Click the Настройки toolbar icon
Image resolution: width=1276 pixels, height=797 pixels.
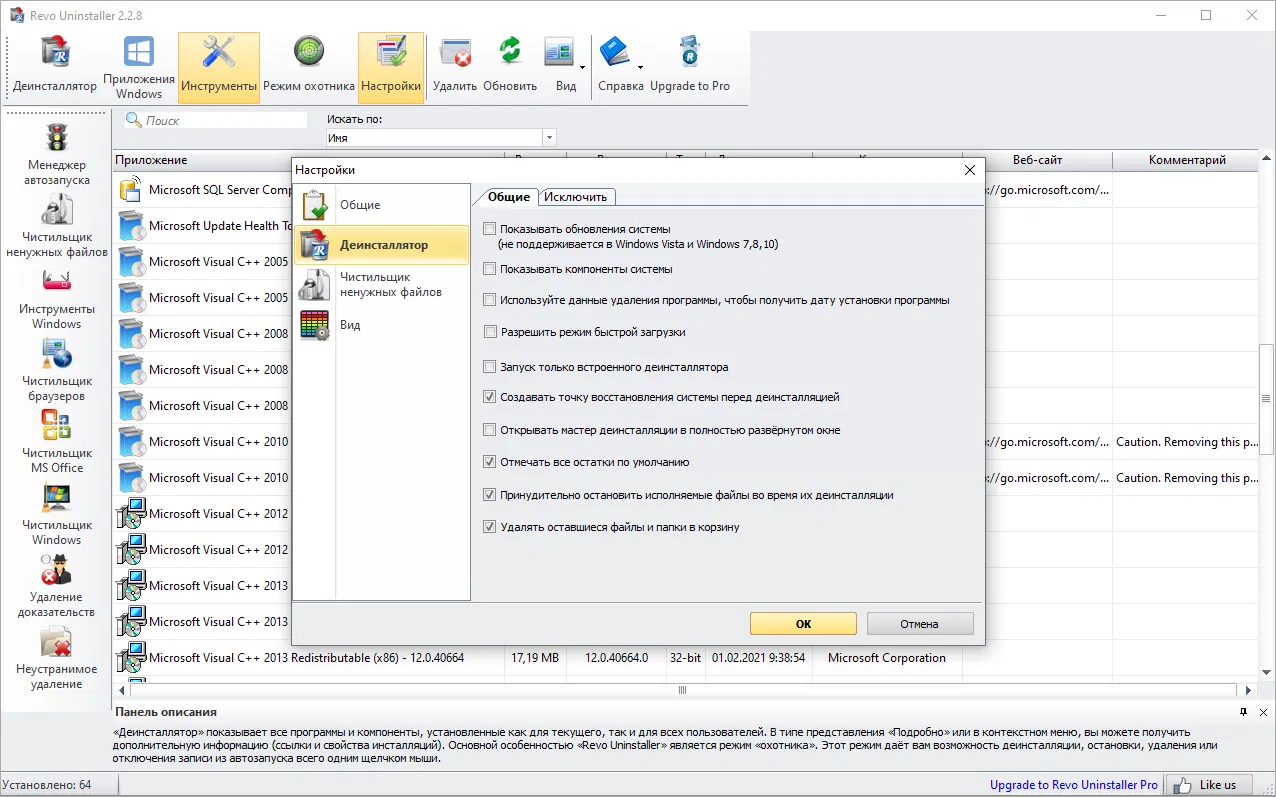click(391, 66)
